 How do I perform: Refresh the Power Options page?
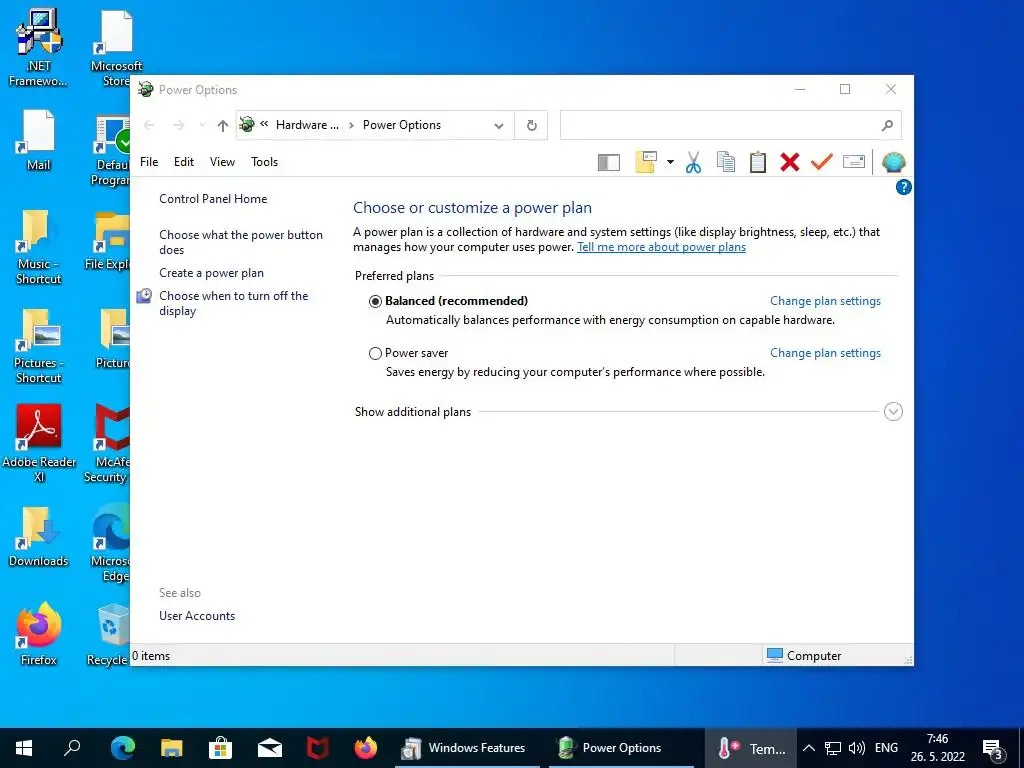point(532,125)
